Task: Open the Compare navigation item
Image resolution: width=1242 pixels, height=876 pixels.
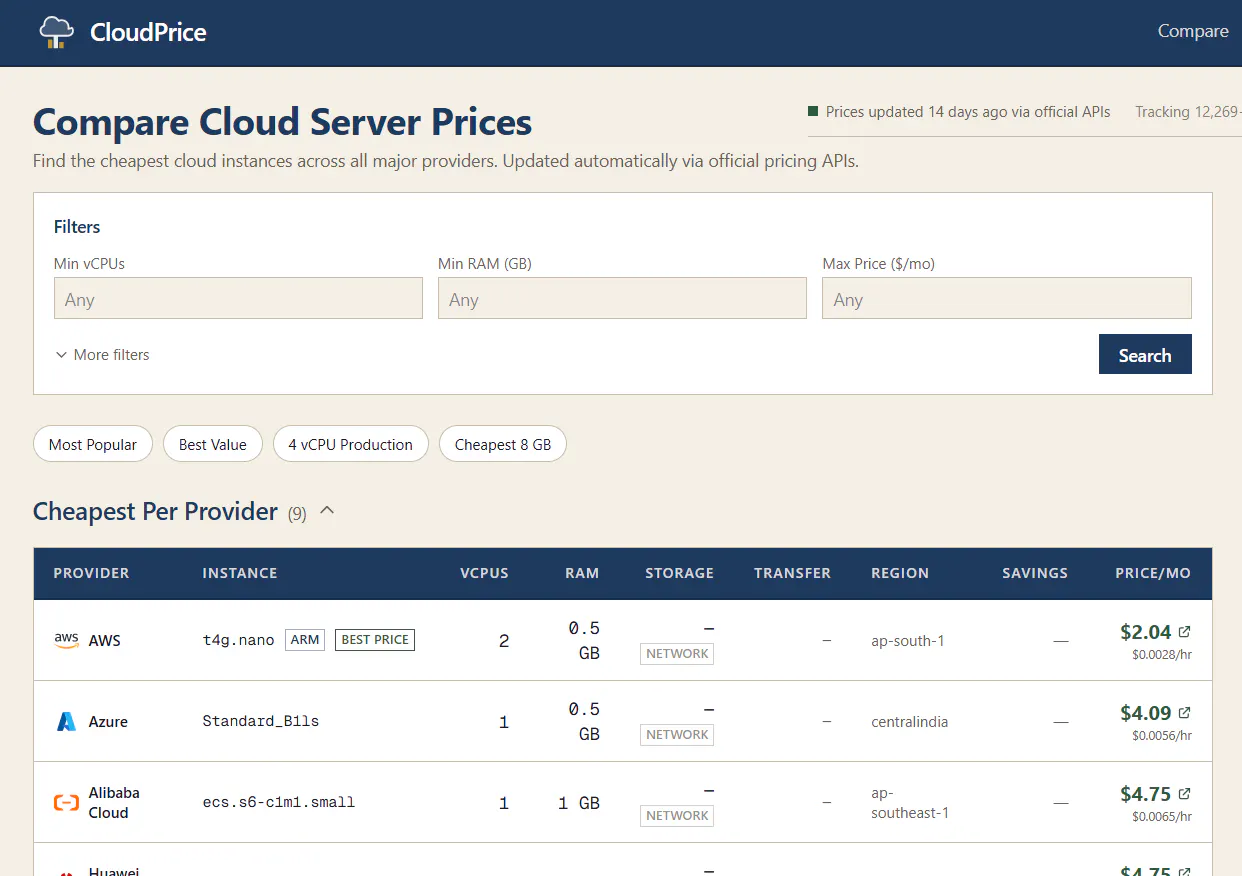Action: point(1193,31)
